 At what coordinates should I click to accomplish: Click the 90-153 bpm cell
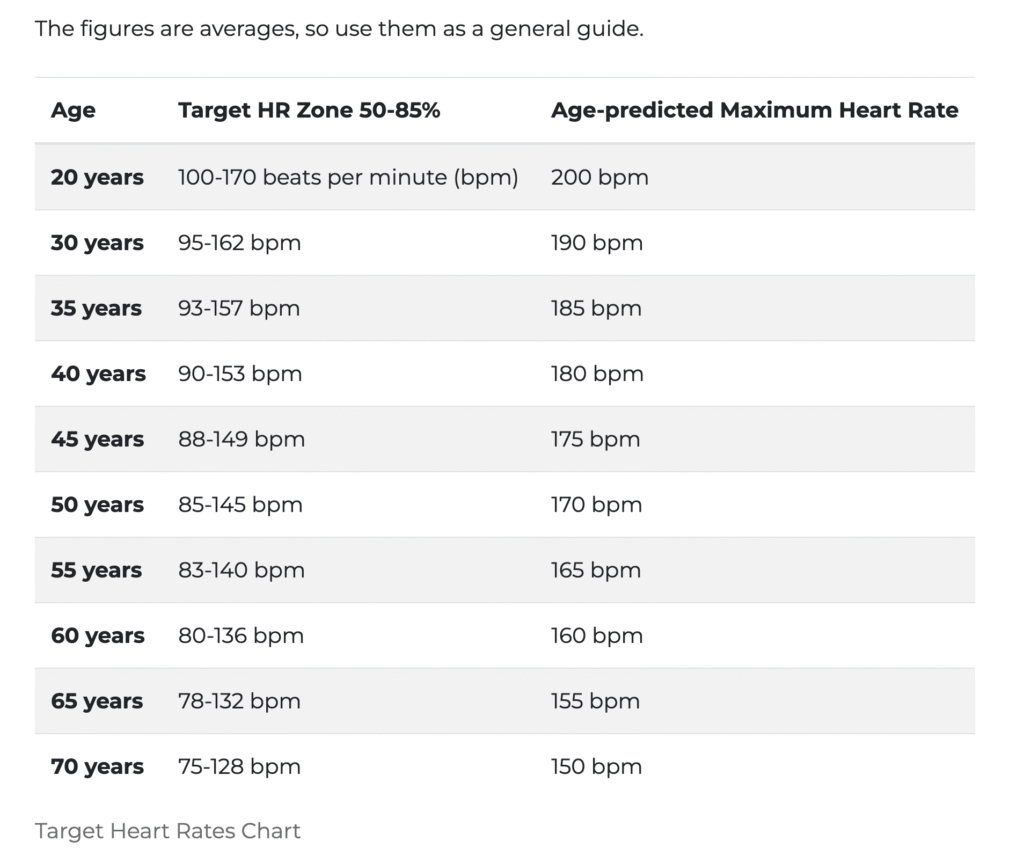tap(240, 373)
